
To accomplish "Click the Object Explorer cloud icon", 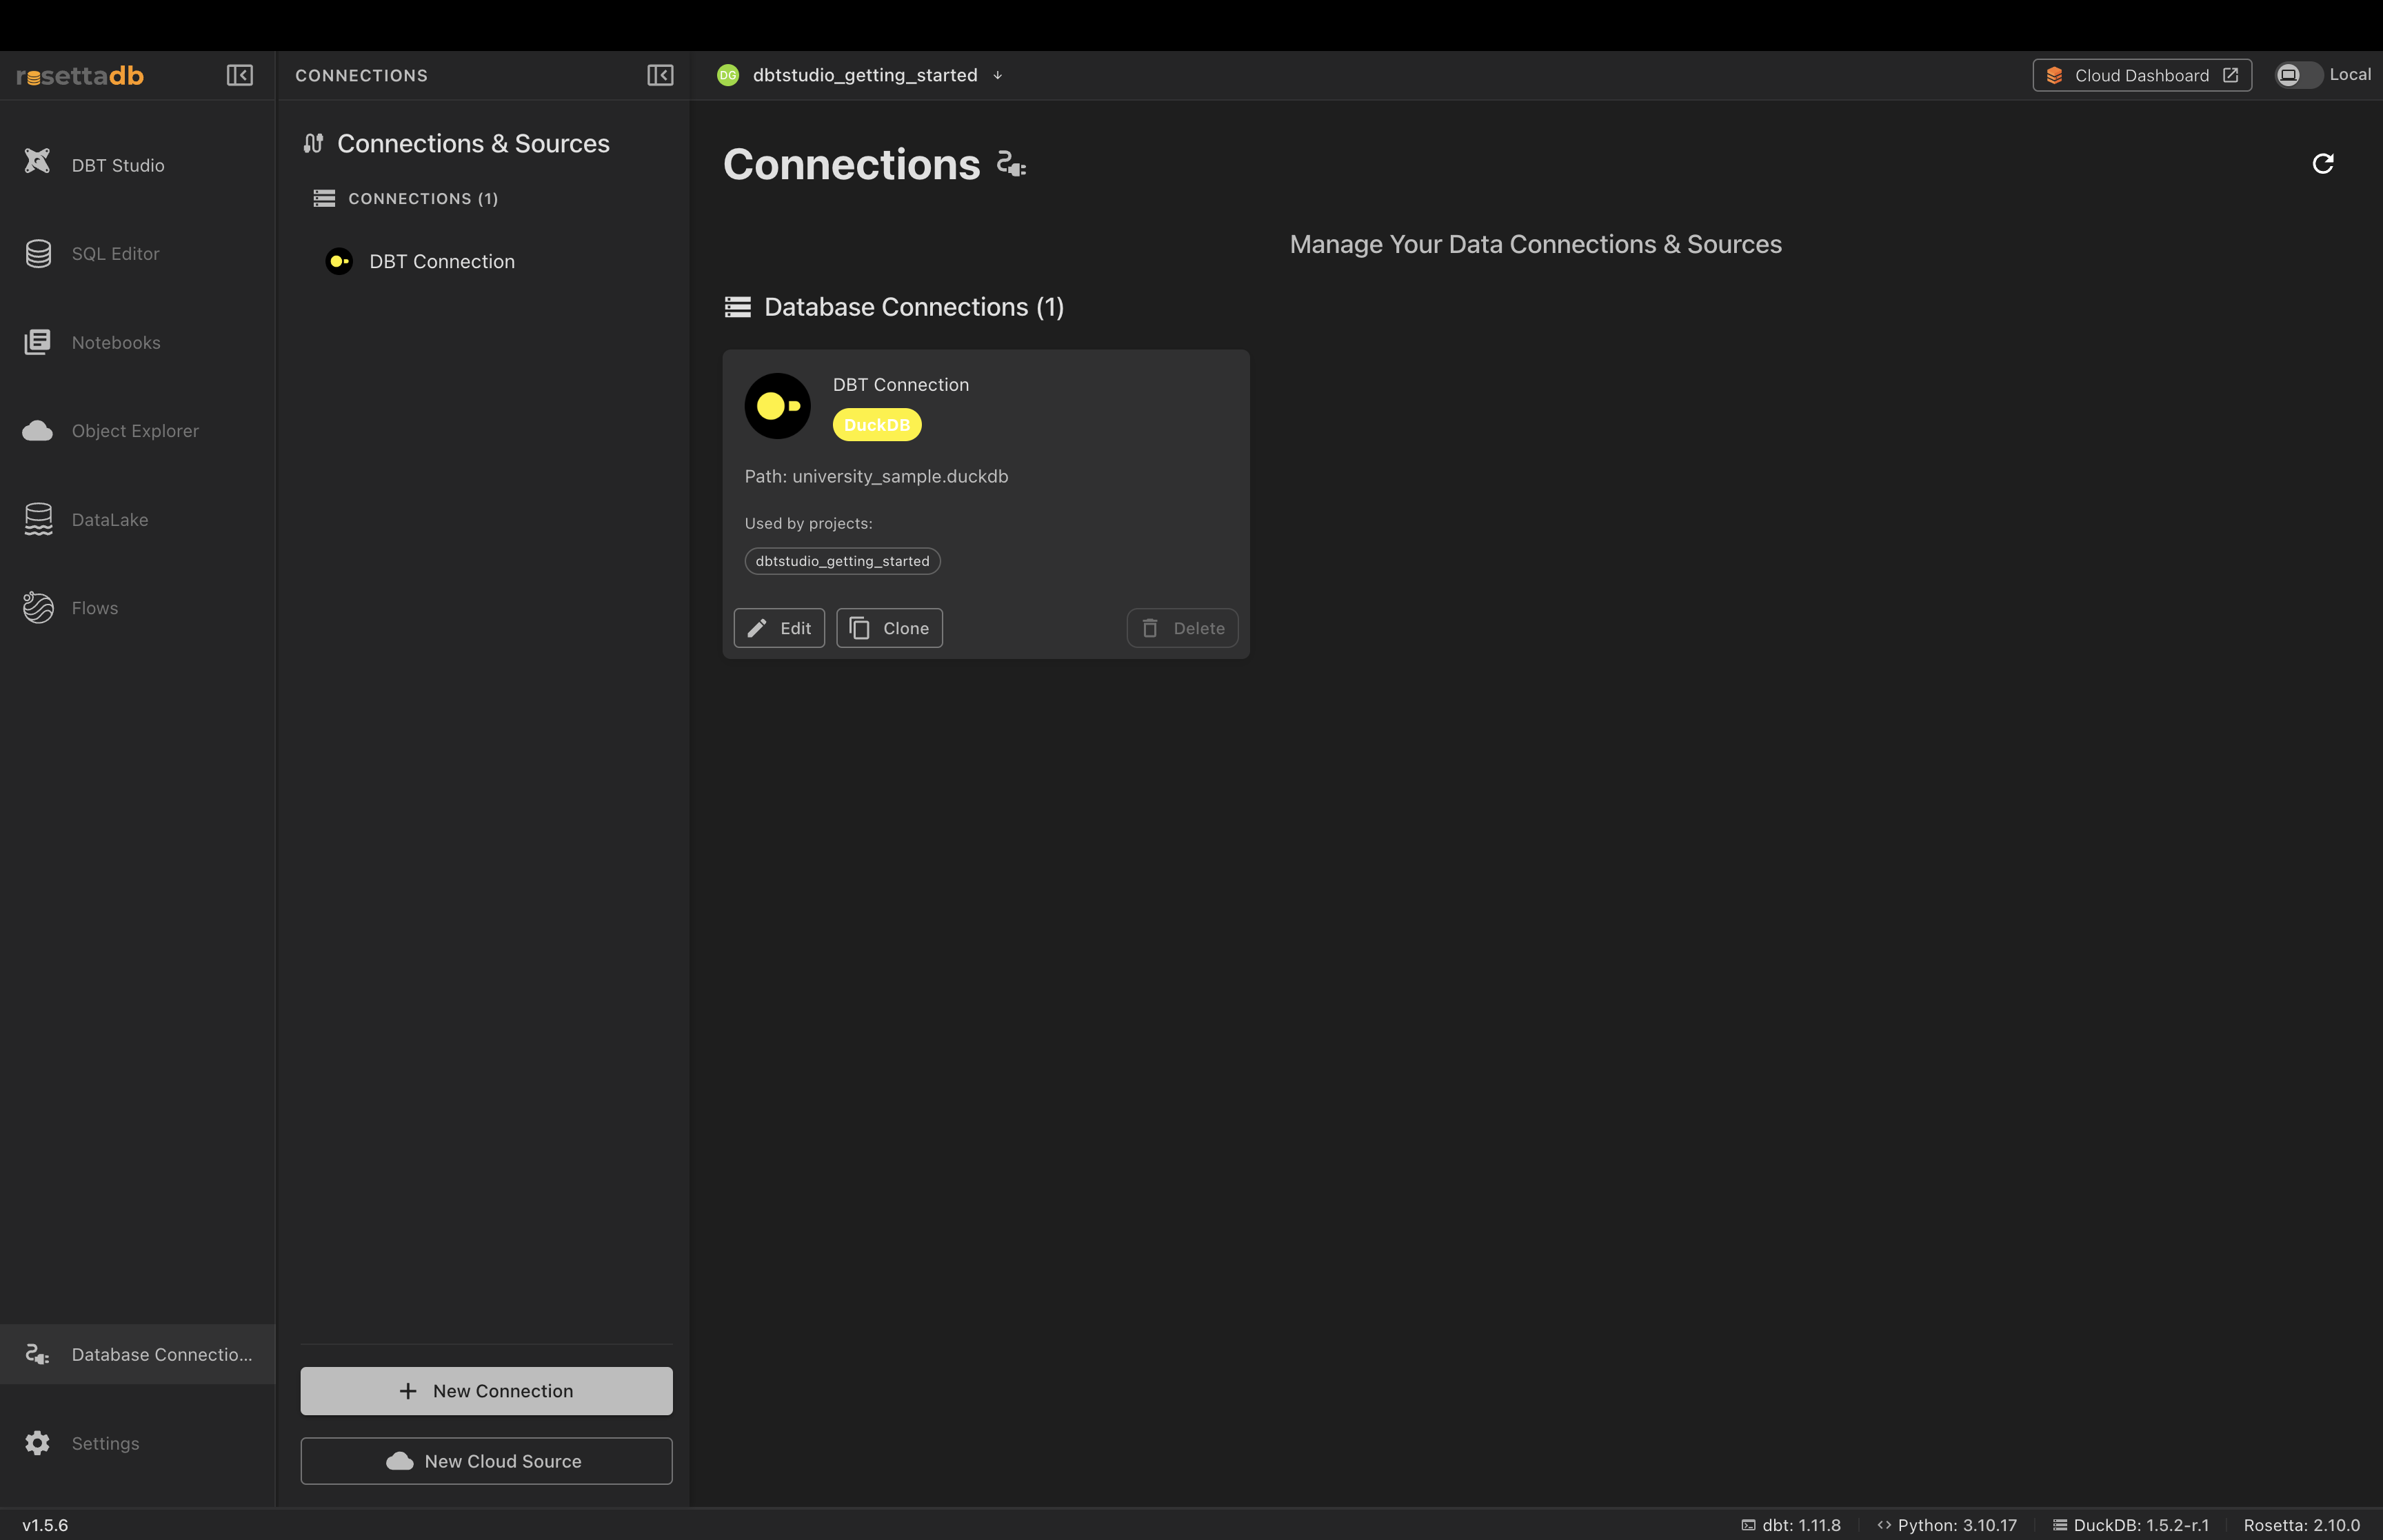I will (x=38, y=431).
